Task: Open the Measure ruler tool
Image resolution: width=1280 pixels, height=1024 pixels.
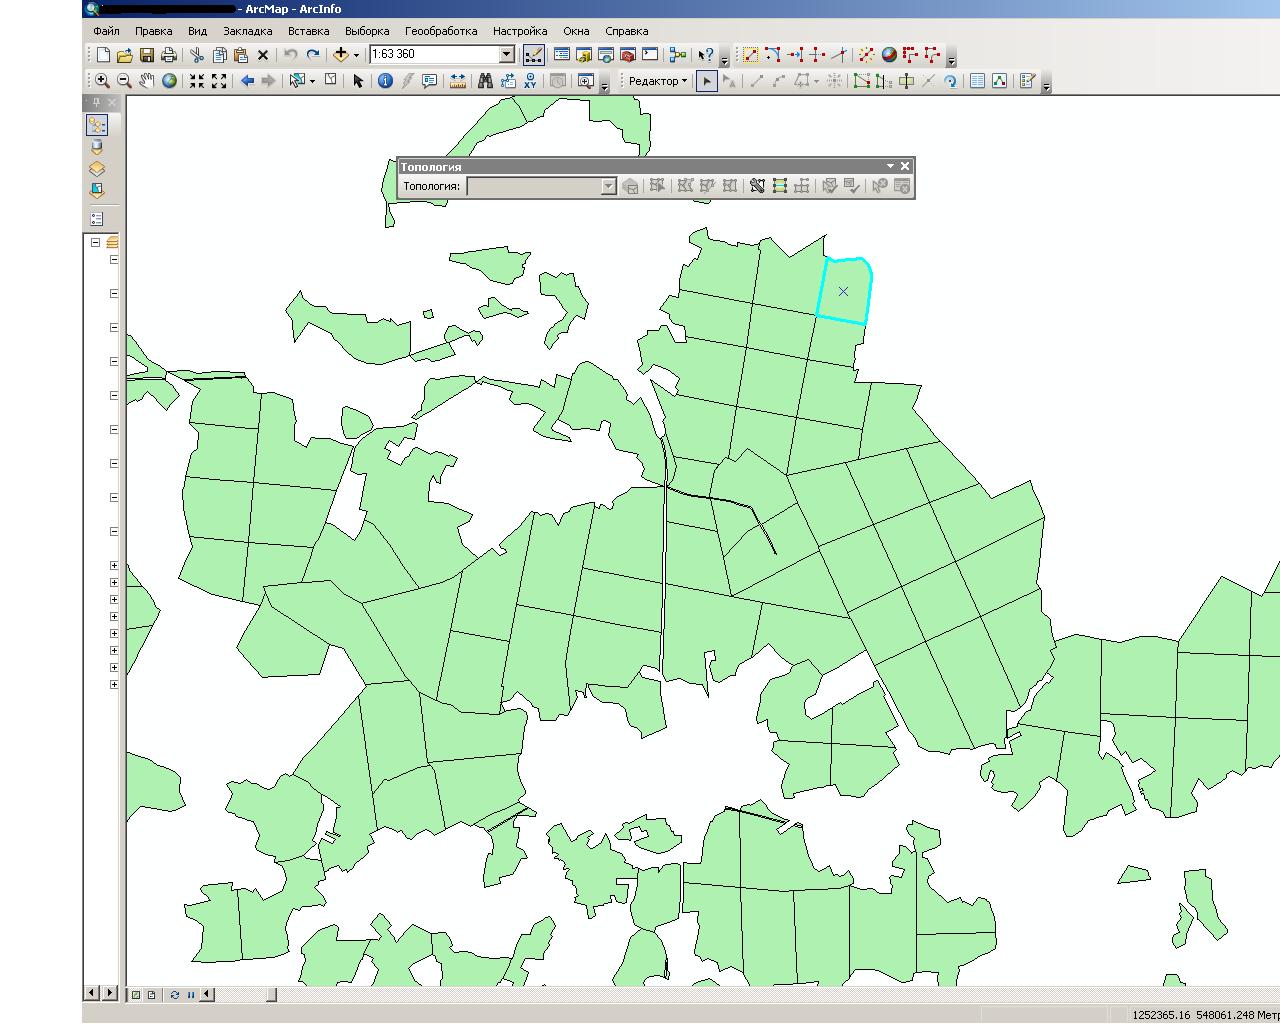Action: pos(458,81)
